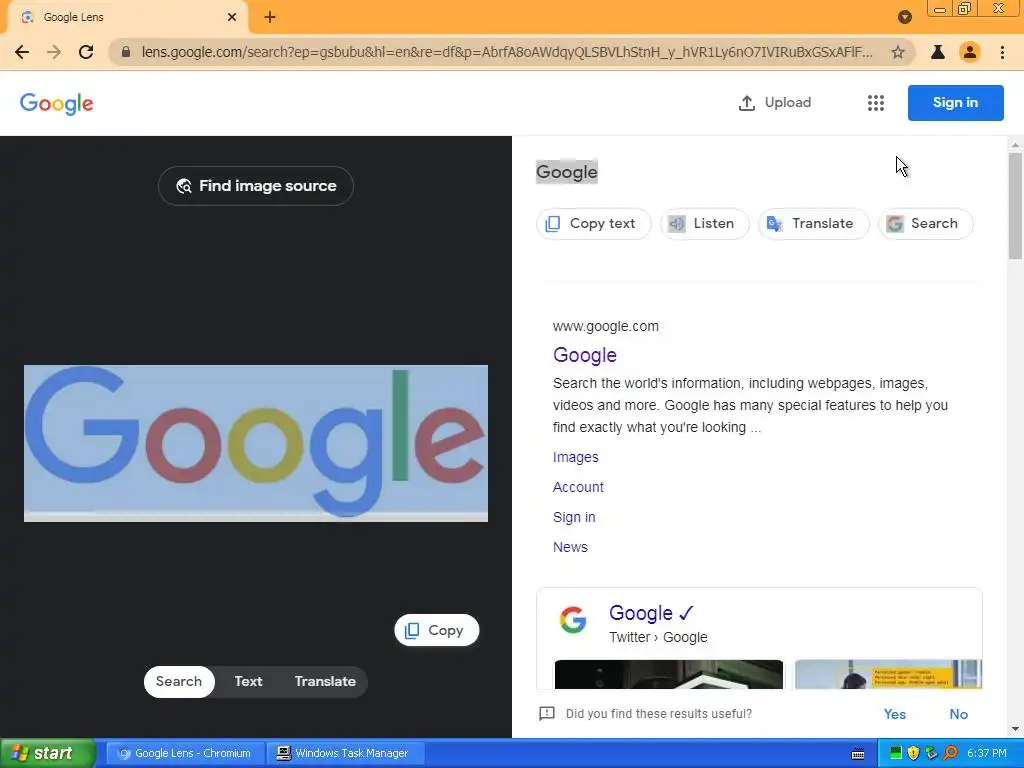This screenshot has height=768, width=1024.
Task: Click the scrollbar up arrow
Action: [1015, 144]
